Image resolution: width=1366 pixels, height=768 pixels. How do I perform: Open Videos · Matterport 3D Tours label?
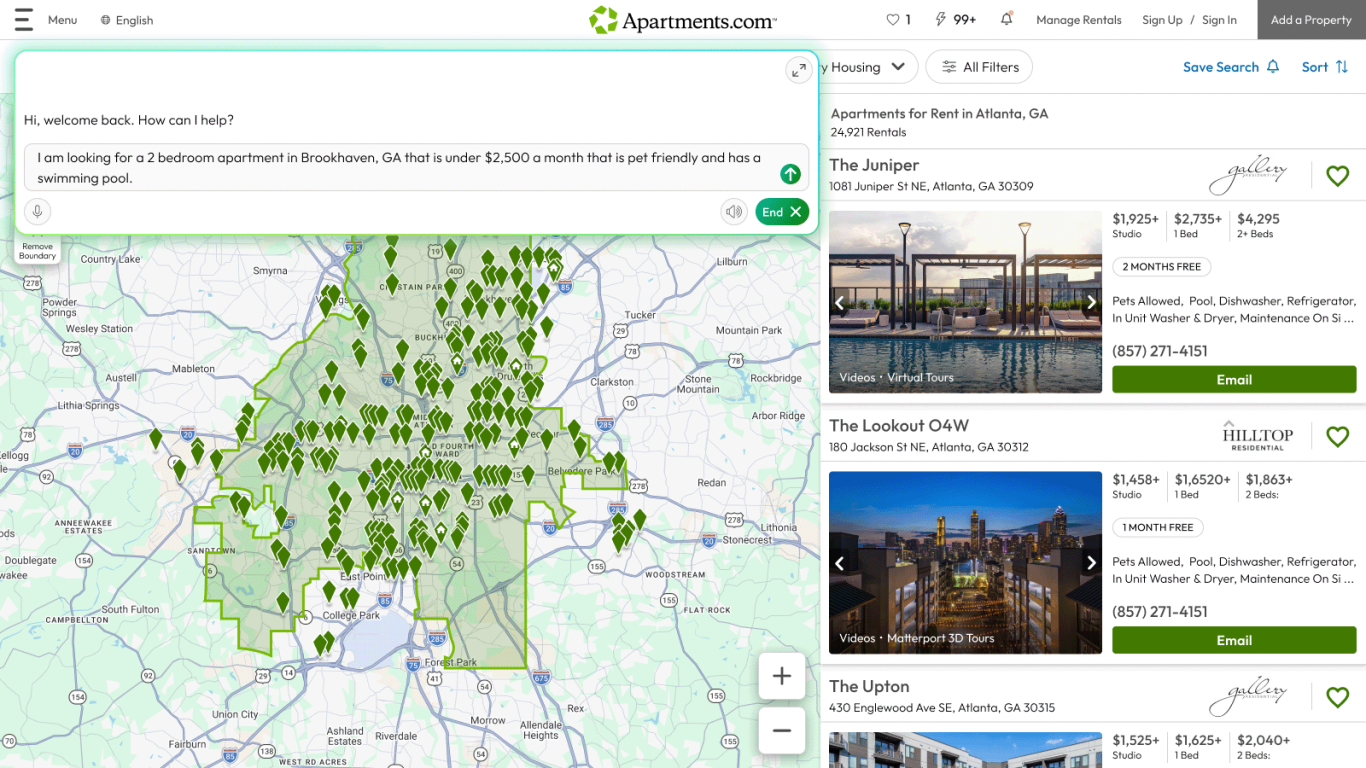point(917,638)
